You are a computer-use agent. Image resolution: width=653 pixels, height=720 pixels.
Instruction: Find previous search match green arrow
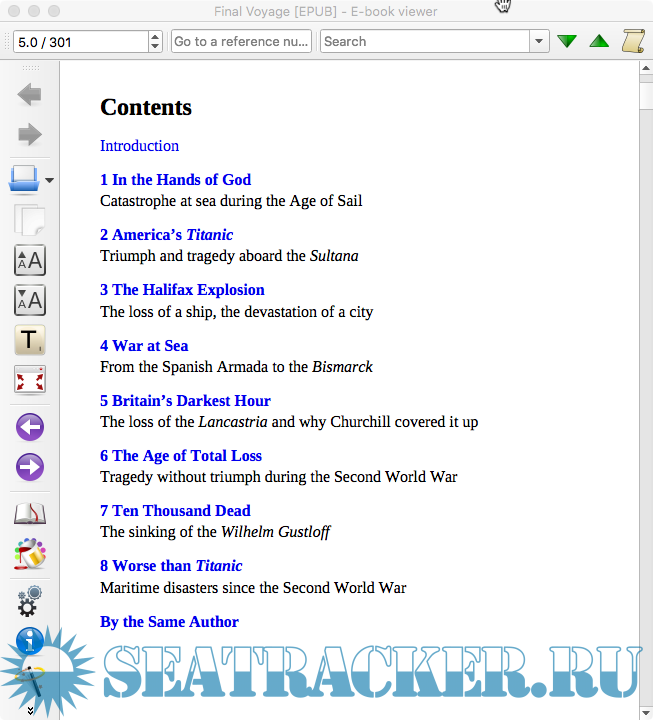point(599,41)
